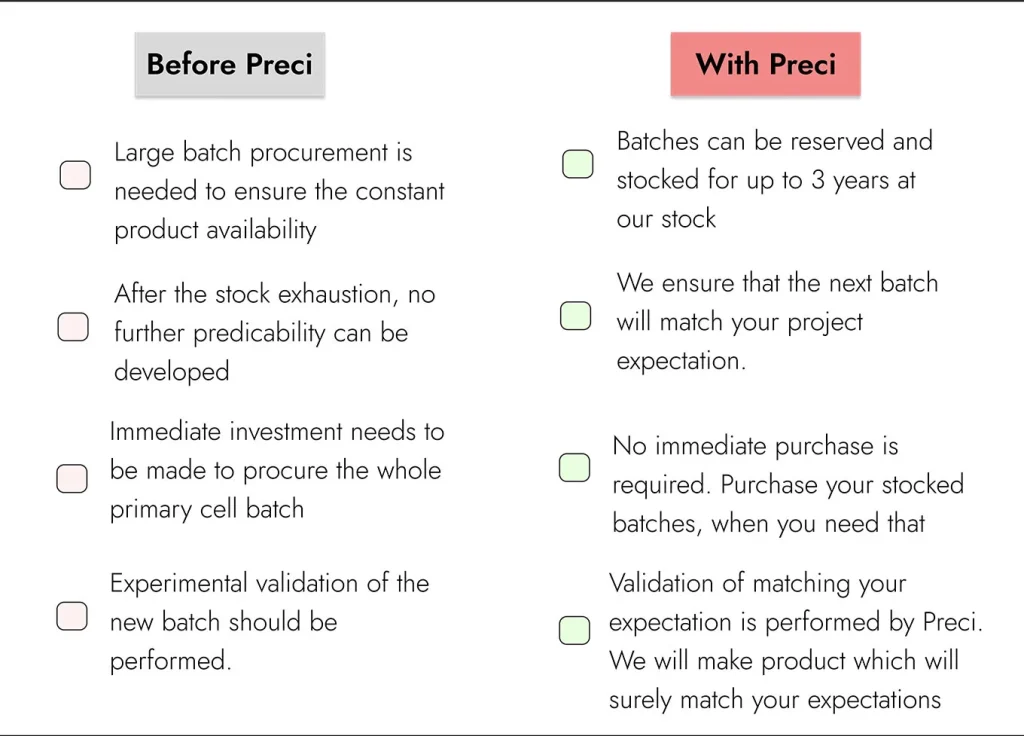1024x736 pixels.
Task: Click the experimental validation of new batch text
Action: click(268, 621)
